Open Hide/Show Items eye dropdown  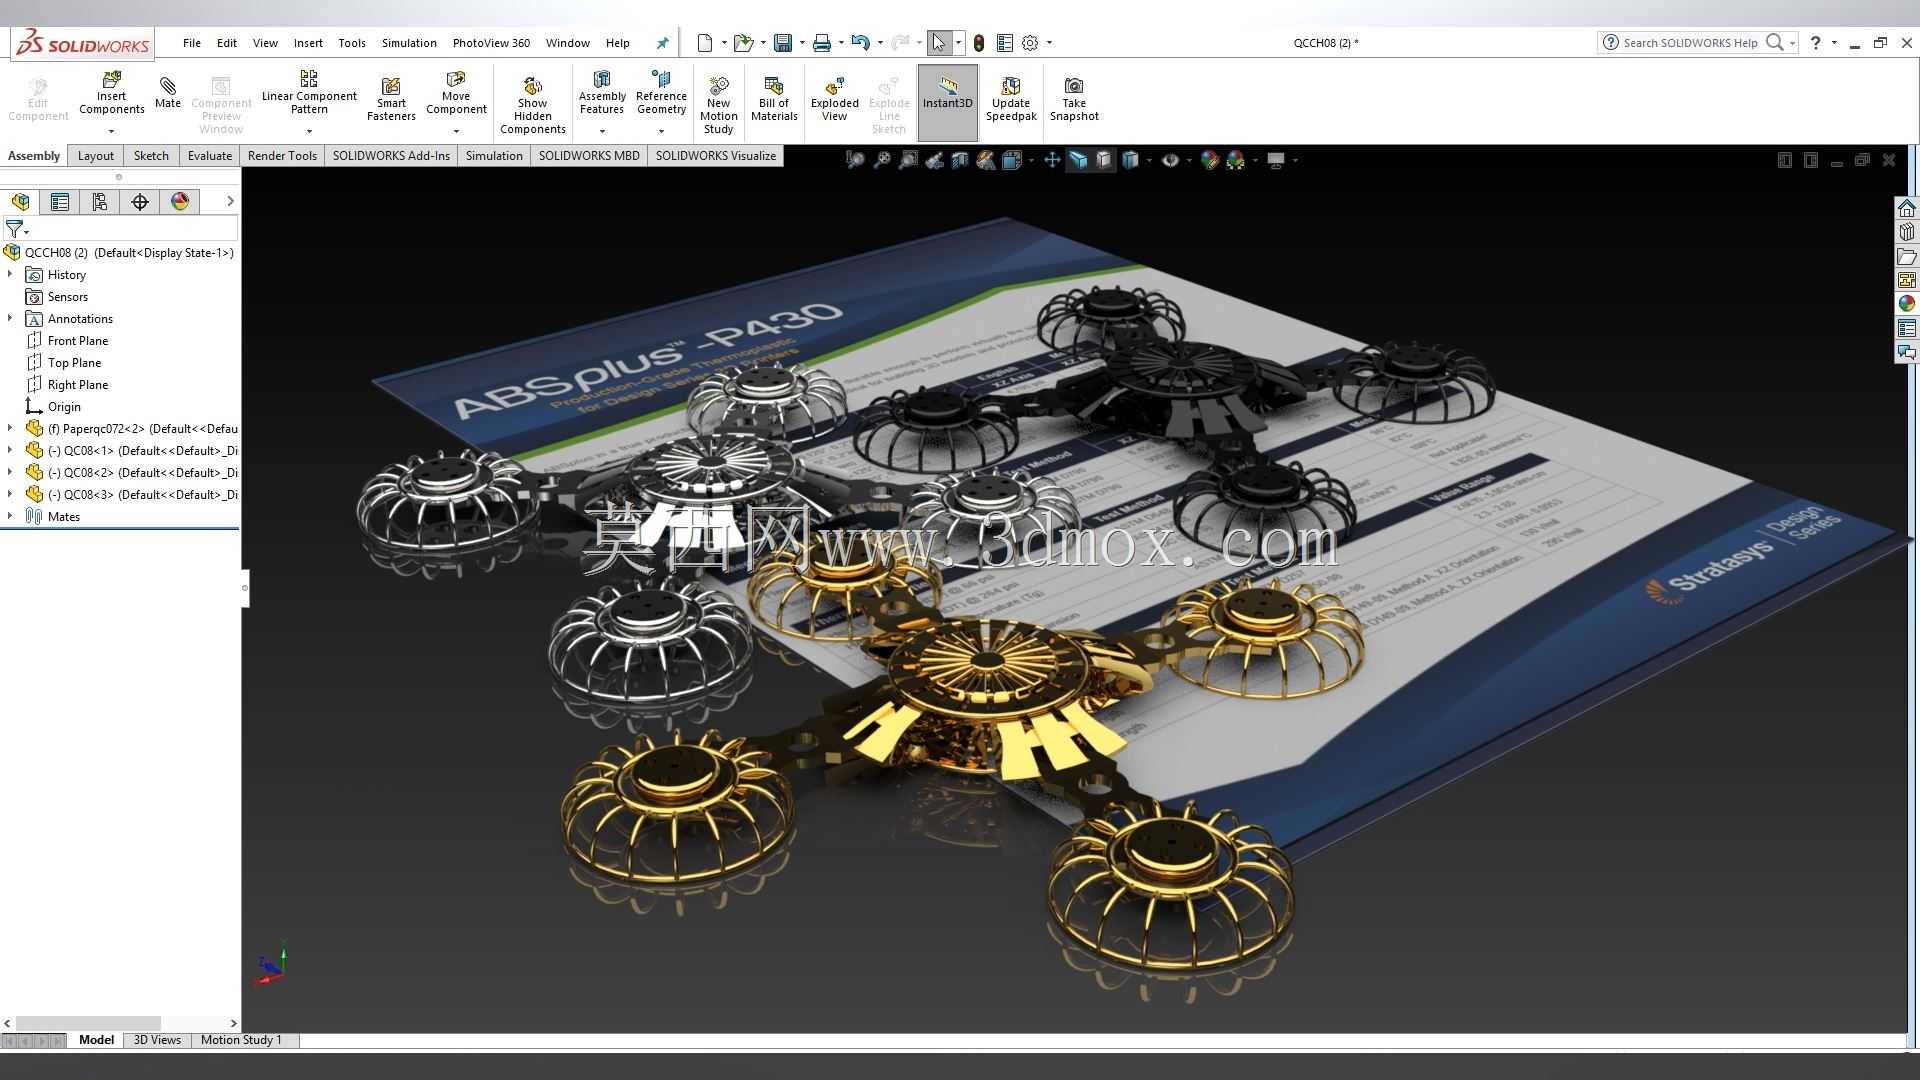(x=1175, y=160)
